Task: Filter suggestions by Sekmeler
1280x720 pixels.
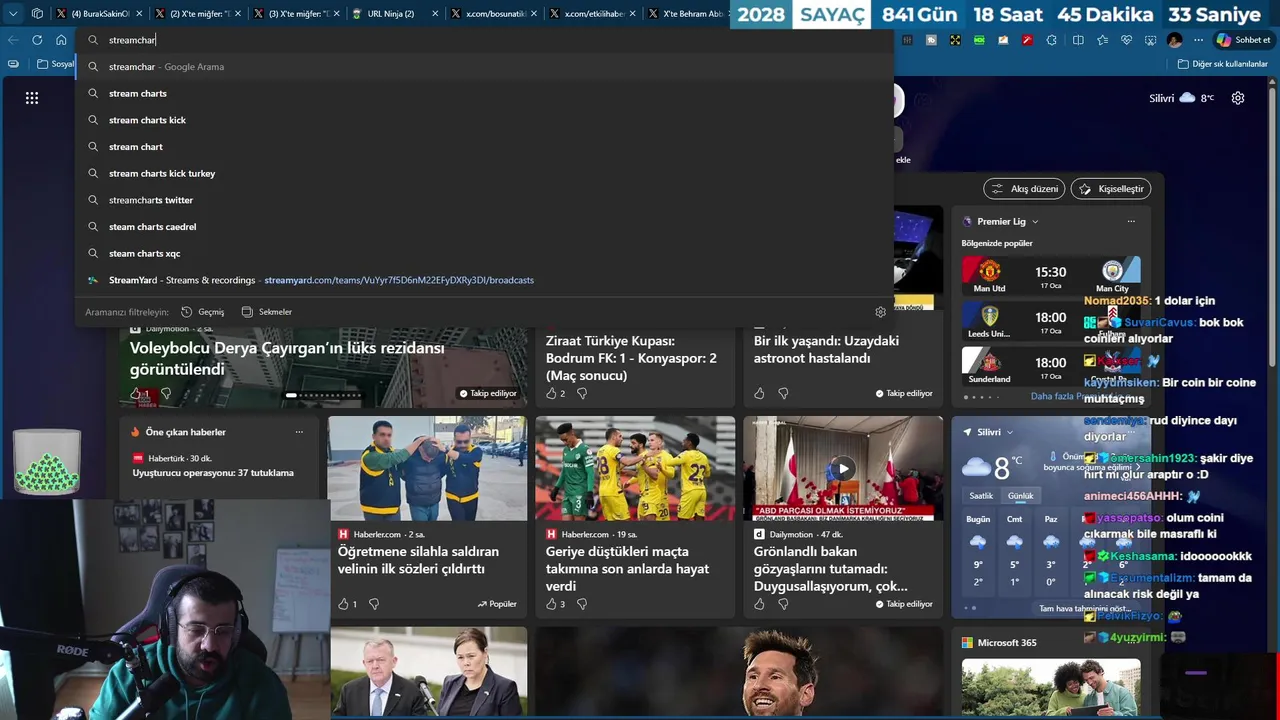Action: pos(267,312)
